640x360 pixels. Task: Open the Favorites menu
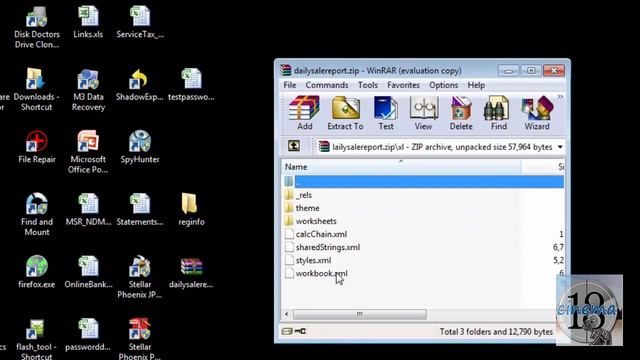coord(403,85)
